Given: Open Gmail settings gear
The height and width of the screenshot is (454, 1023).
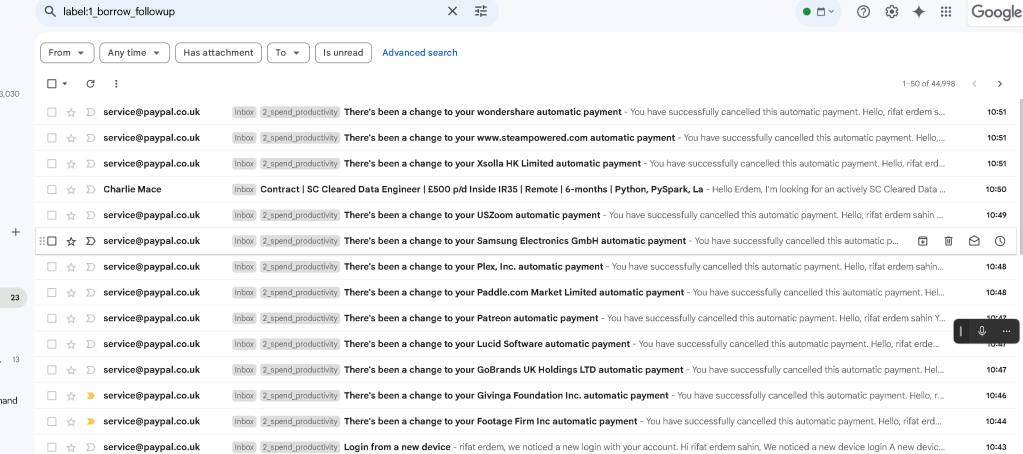Looking at the screenshot, I should (891, 11).
